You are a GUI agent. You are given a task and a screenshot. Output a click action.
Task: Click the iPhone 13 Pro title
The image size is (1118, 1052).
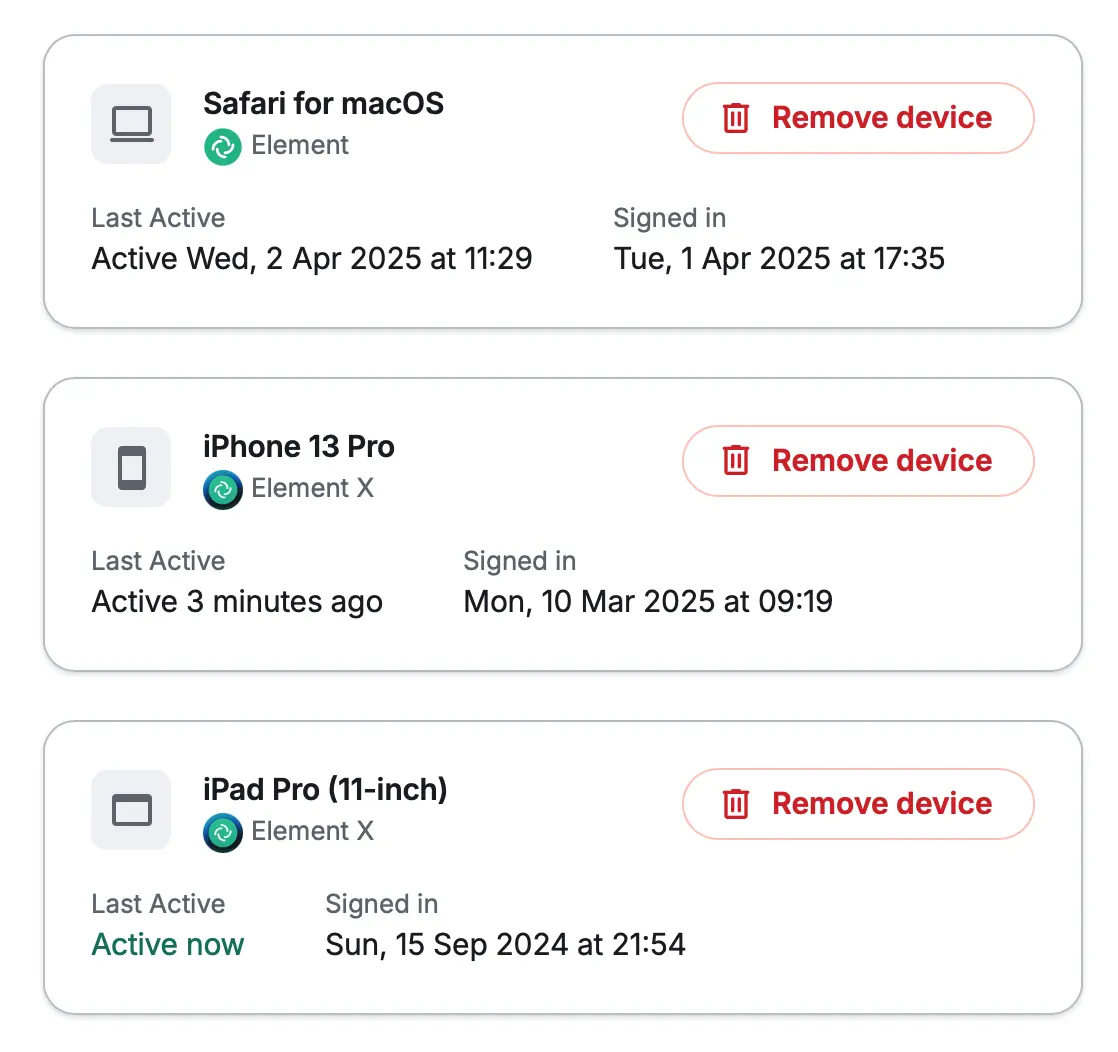pos(298,446)
